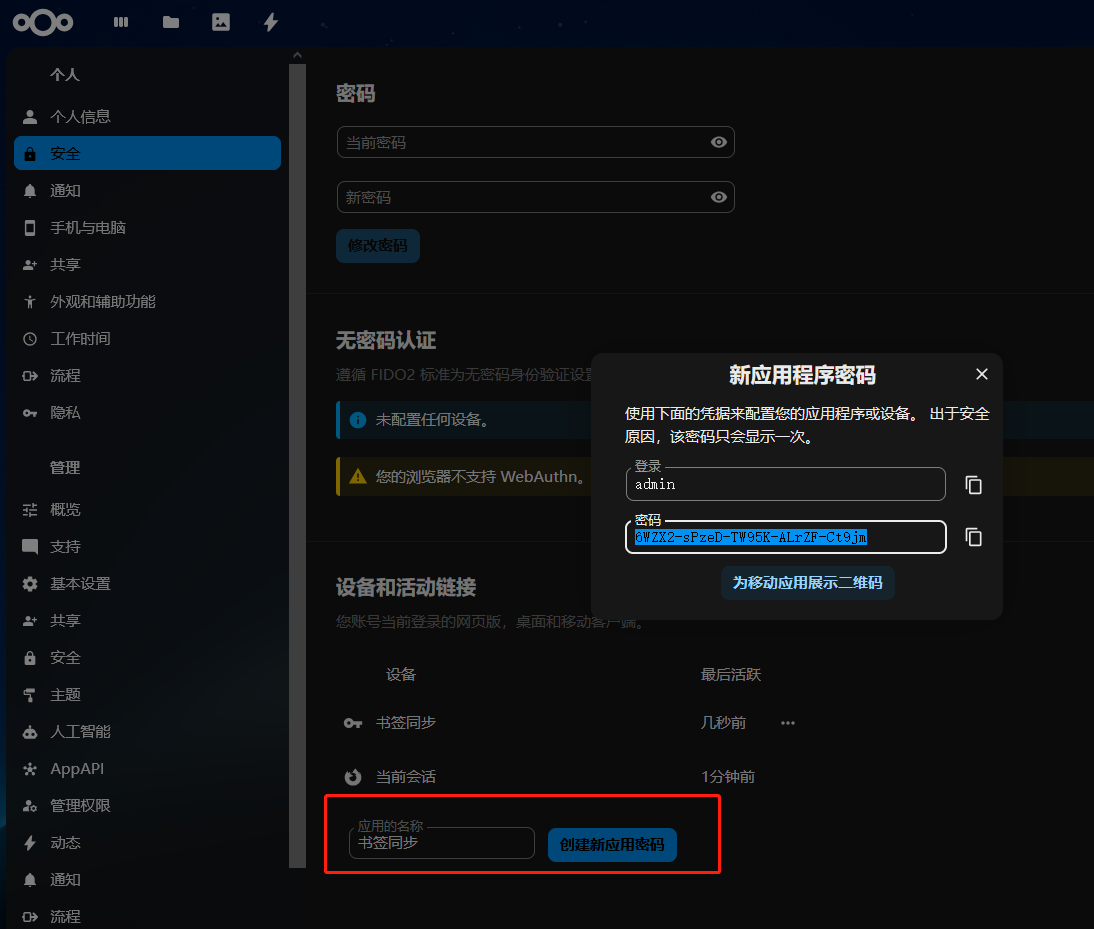Click the 修改密码 button
The width and height of the screenshot is (1094, 929).
[377, 246]
